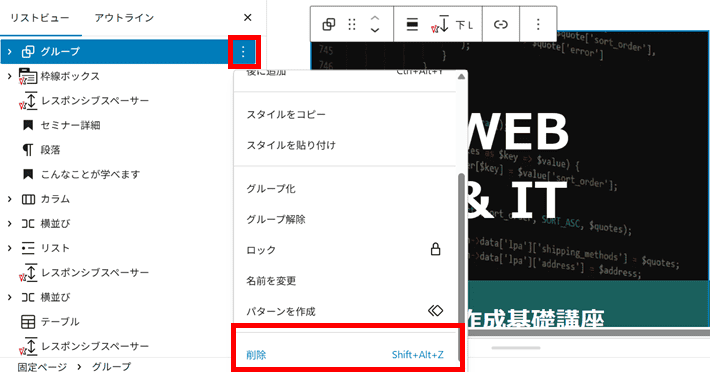710x372 pixels.
Task: Click セミナー詳細 heading bookmark icon
Action: (x=28, y=125)
